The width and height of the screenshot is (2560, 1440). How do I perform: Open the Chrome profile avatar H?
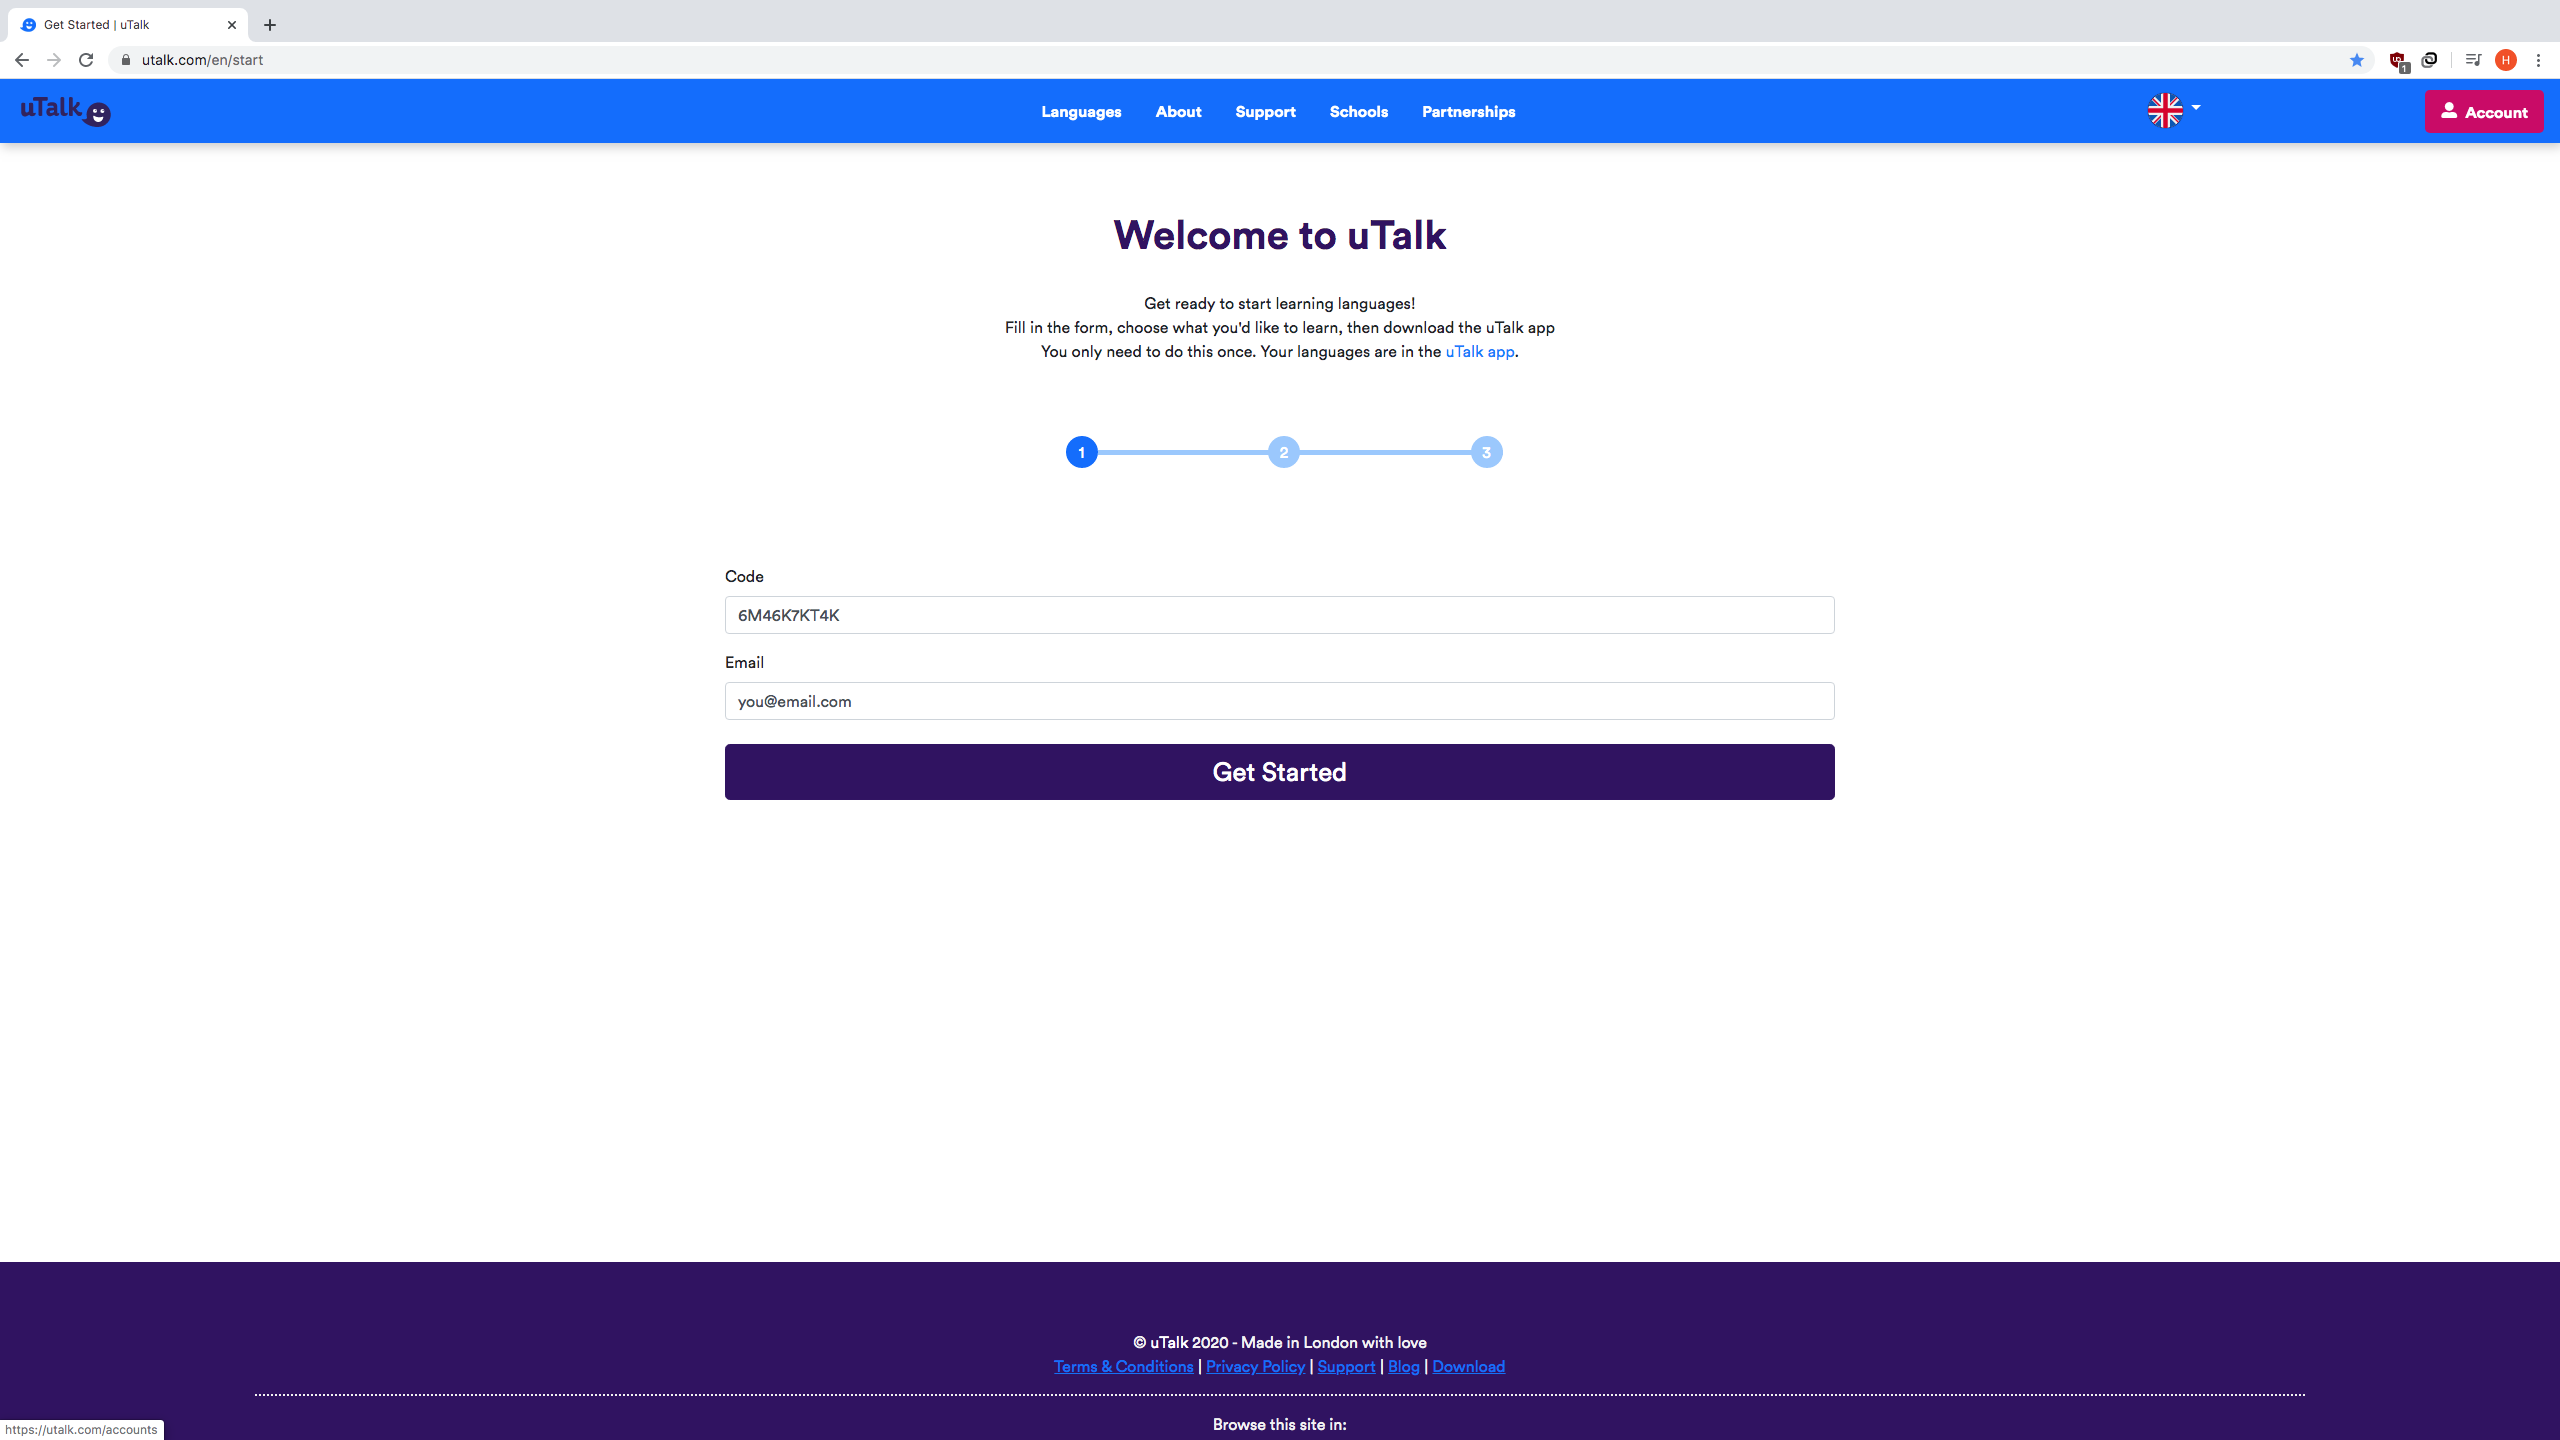2506,60
